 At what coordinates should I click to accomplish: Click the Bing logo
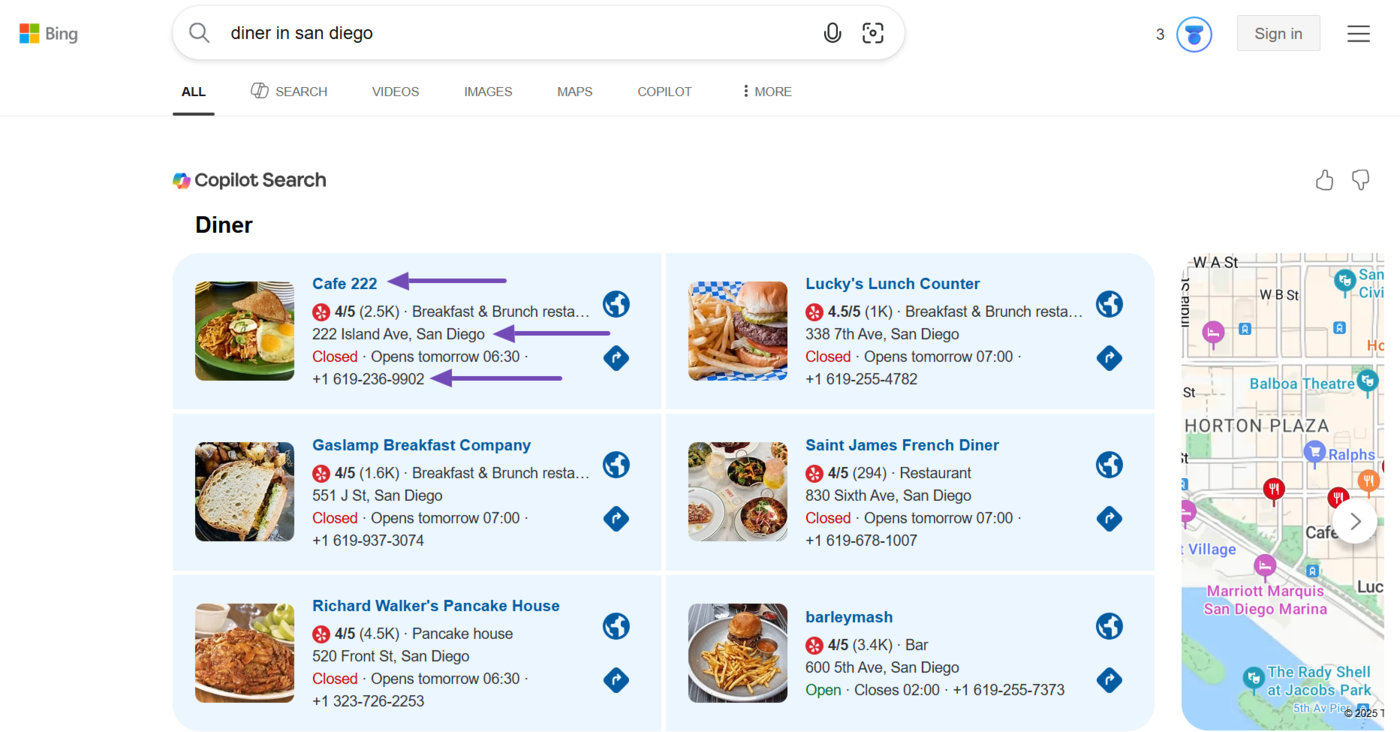(47, 32)
